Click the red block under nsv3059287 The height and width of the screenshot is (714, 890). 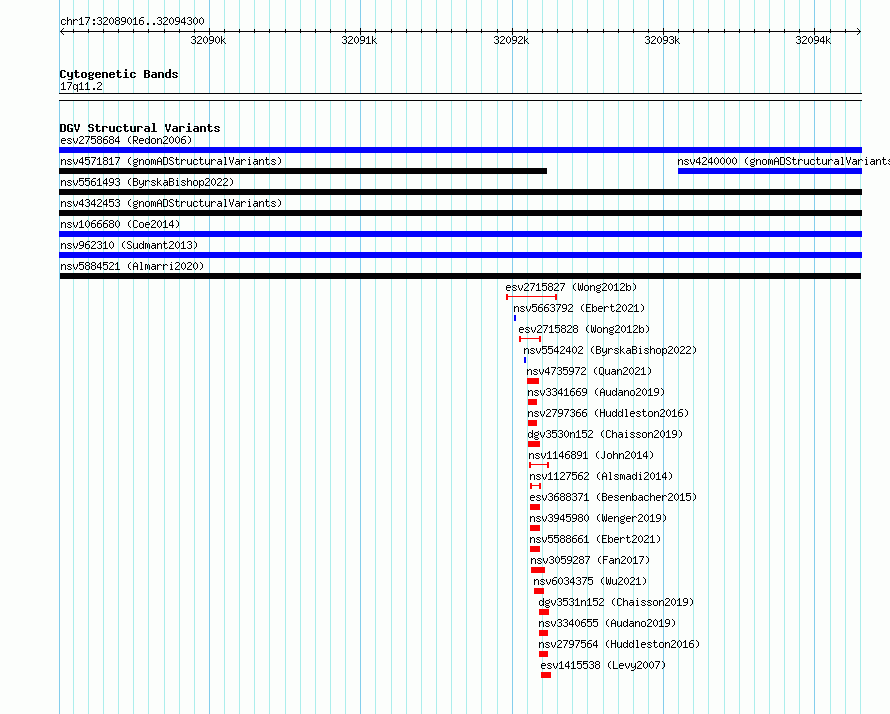pyautogui.click(x=538, y=570)
